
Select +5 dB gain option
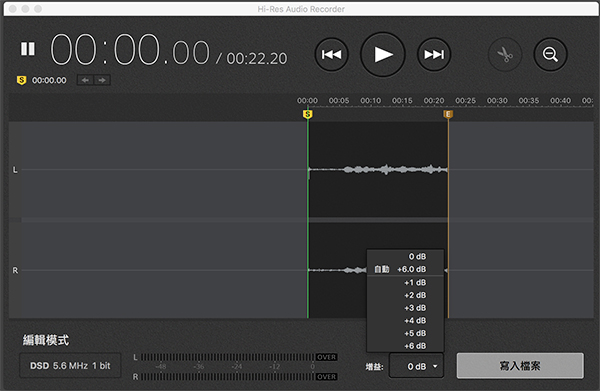click(x=406, y=333)
